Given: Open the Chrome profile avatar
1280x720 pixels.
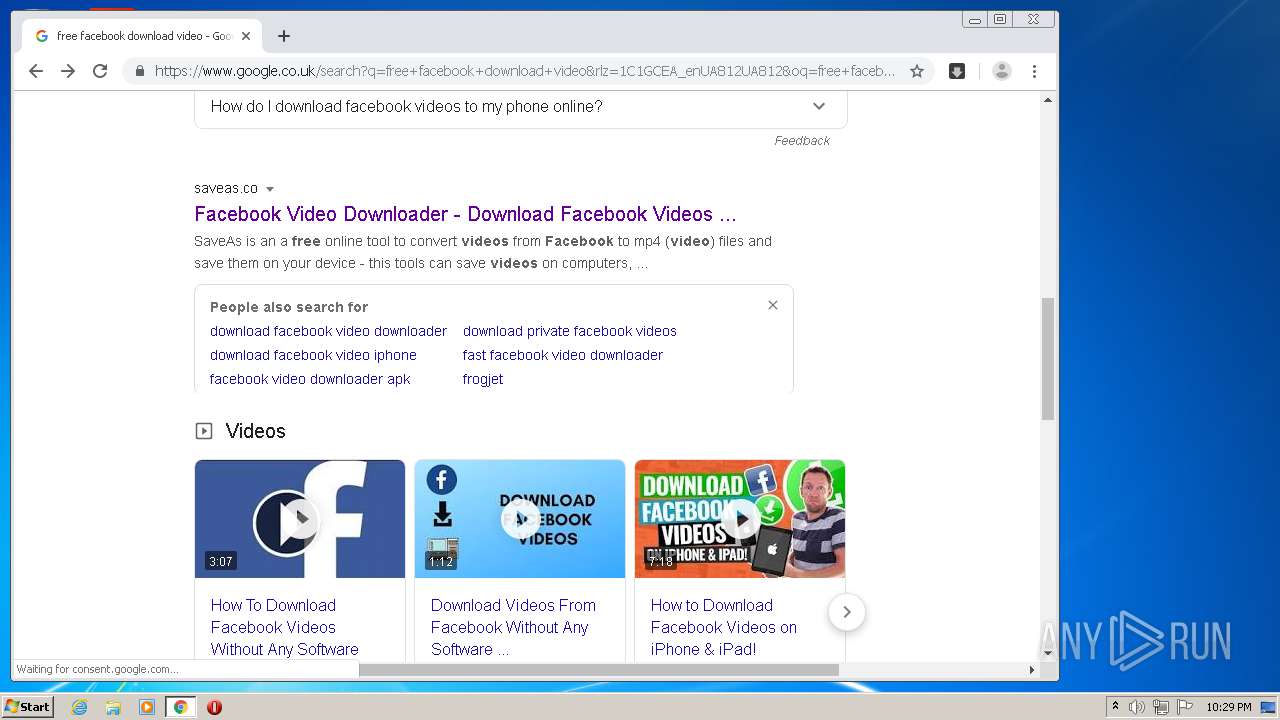Looking at the screenshot, I should (x=1002, y=71).
